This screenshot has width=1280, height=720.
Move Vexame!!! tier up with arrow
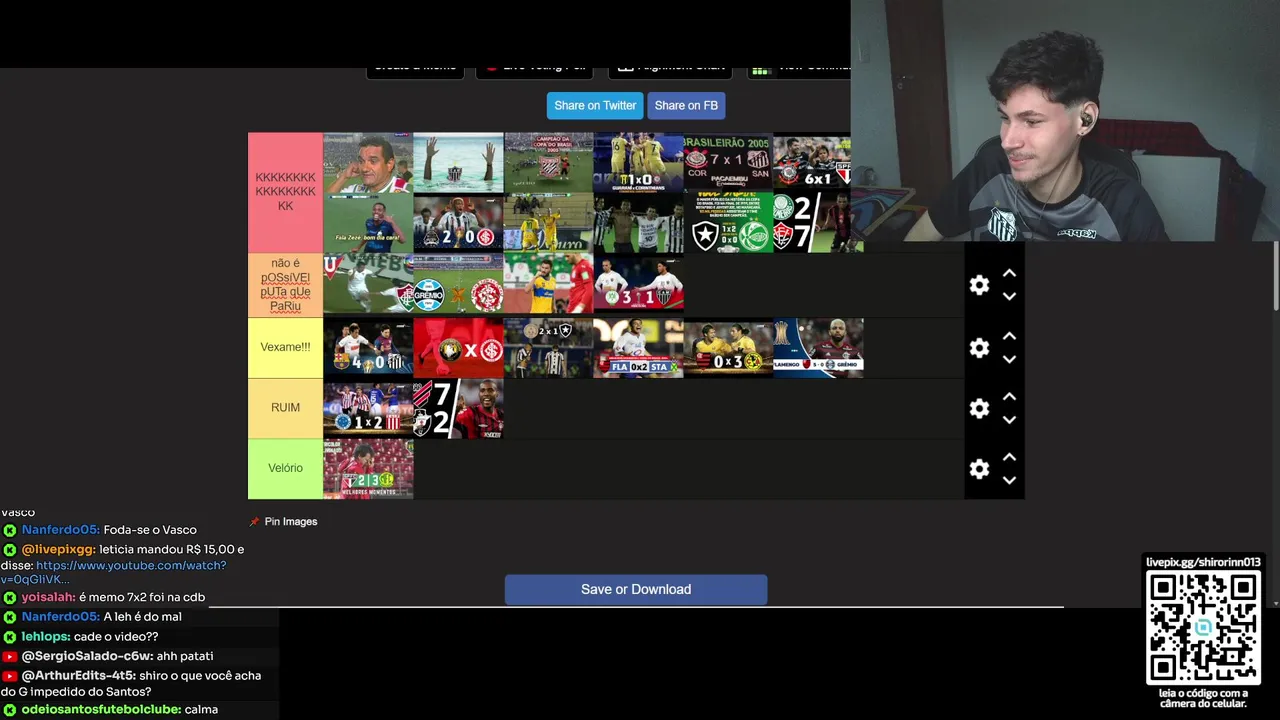click(1009, 336)
